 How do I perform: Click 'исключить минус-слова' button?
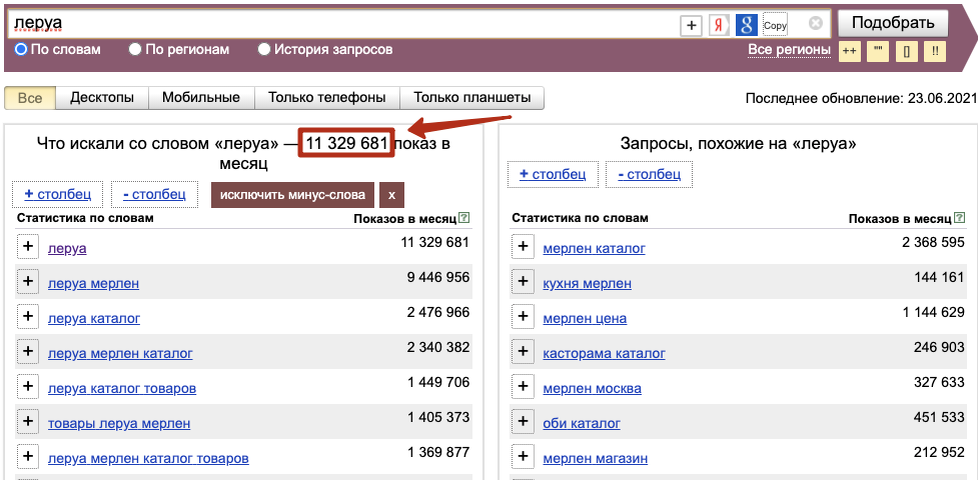(x=293, y=194)
